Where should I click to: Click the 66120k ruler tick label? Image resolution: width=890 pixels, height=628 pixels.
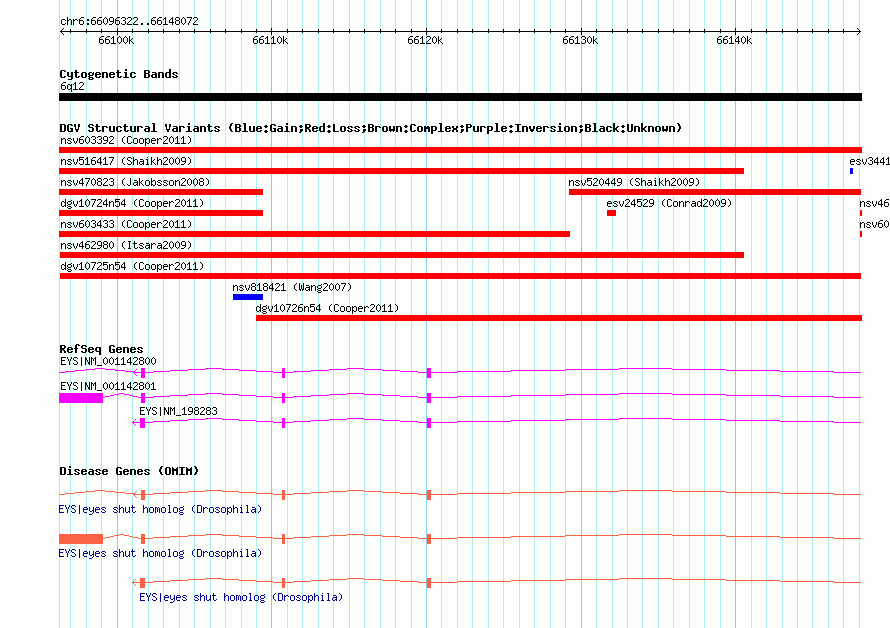(x=425, y=40)
